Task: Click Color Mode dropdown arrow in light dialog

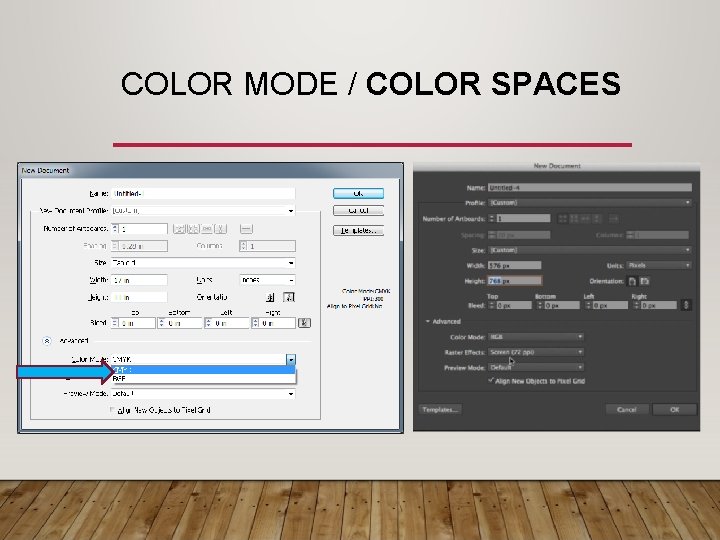Action: click(x=291, y=360)
